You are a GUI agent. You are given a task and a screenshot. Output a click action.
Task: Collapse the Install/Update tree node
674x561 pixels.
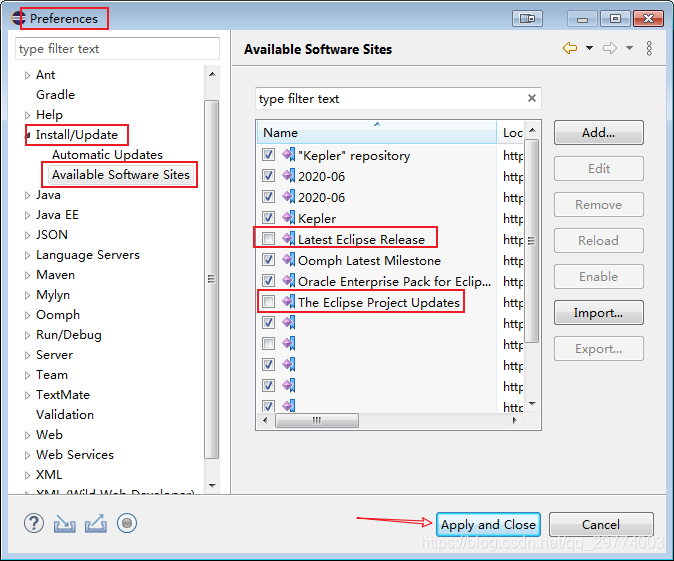pyautogui.click(x=28, y=135)
